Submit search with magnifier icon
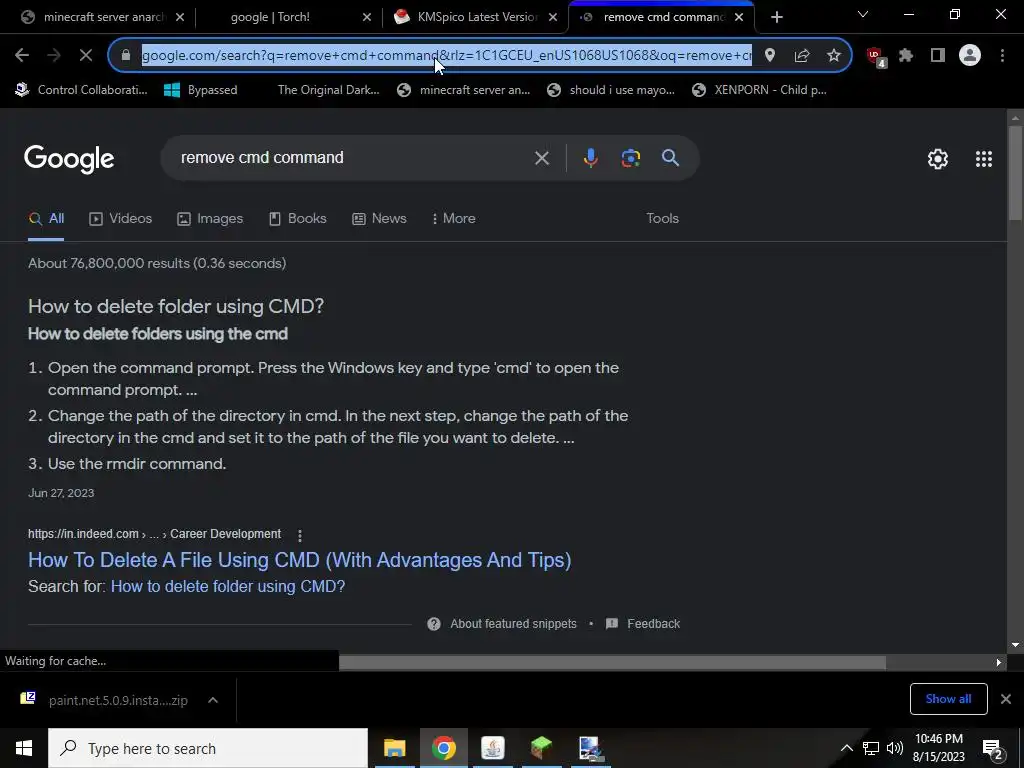 pyautogui.click(x=671, y=158)
